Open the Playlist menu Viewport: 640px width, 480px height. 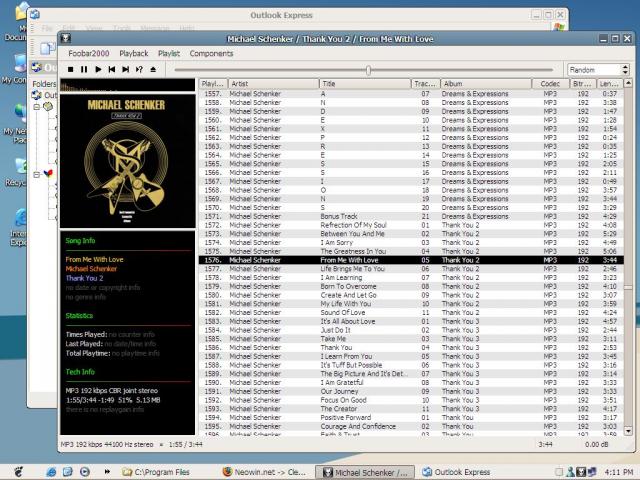click(169, 53)
